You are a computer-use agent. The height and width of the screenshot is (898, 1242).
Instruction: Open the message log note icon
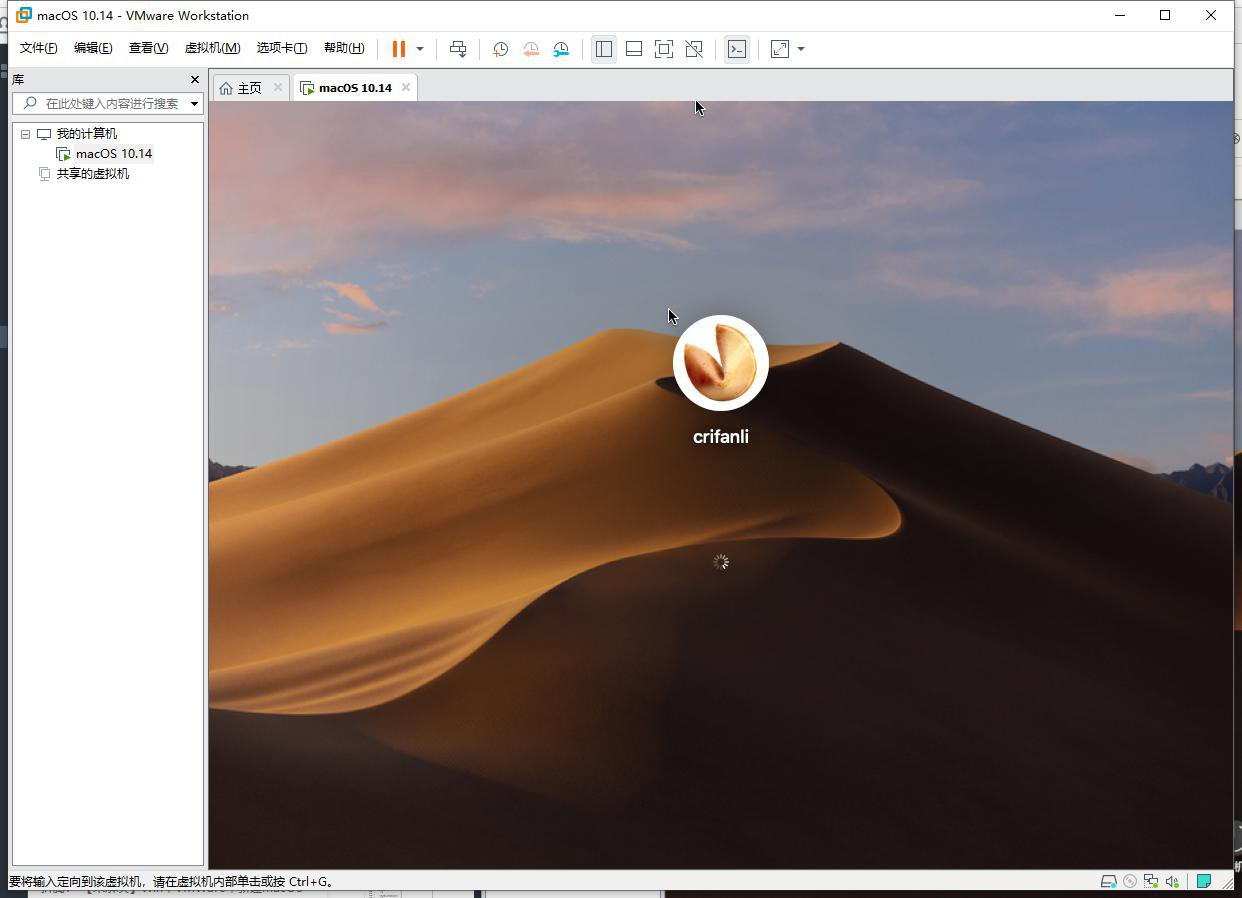pos(1204,881)
